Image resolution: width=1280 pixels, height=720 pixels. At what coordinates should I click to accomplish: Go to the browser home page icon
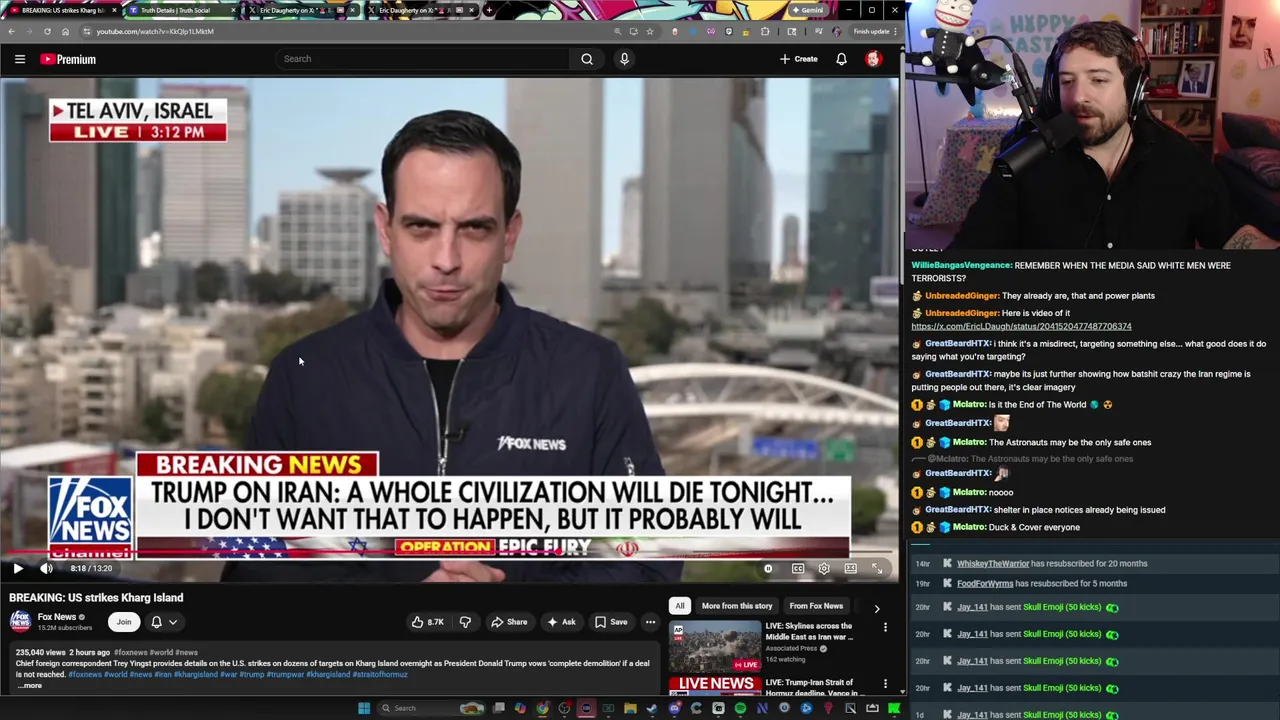click(x=65, y=31)
